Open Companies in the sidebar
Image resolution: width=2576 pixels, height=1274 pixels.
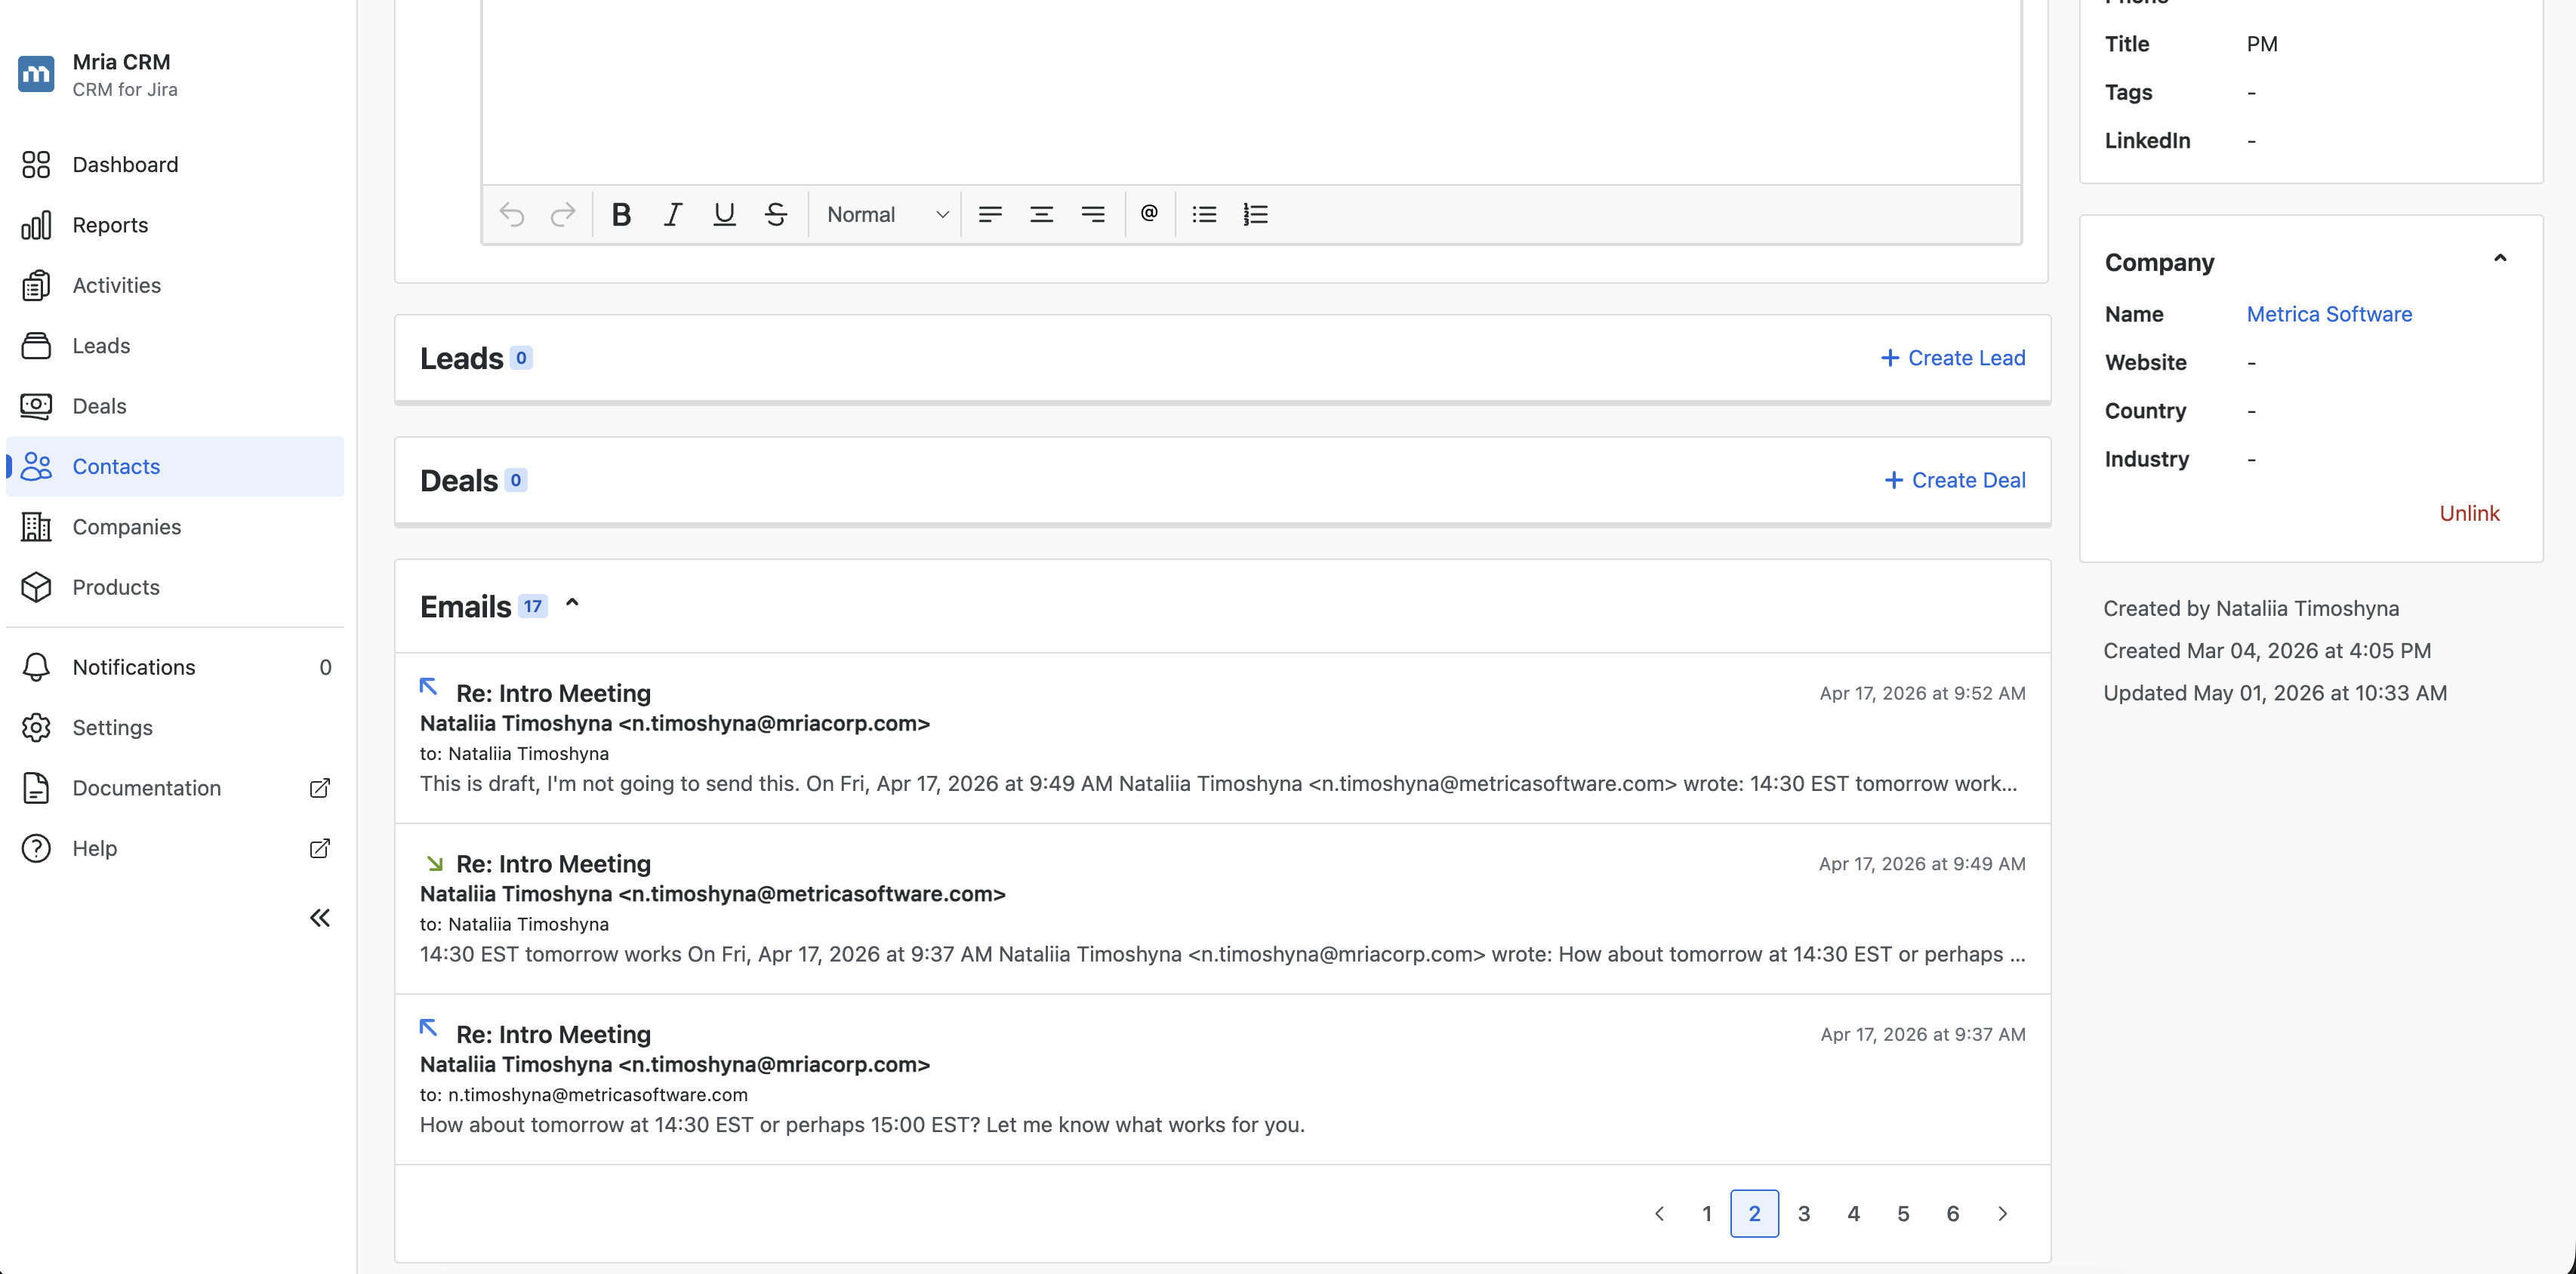coord(175,527)
